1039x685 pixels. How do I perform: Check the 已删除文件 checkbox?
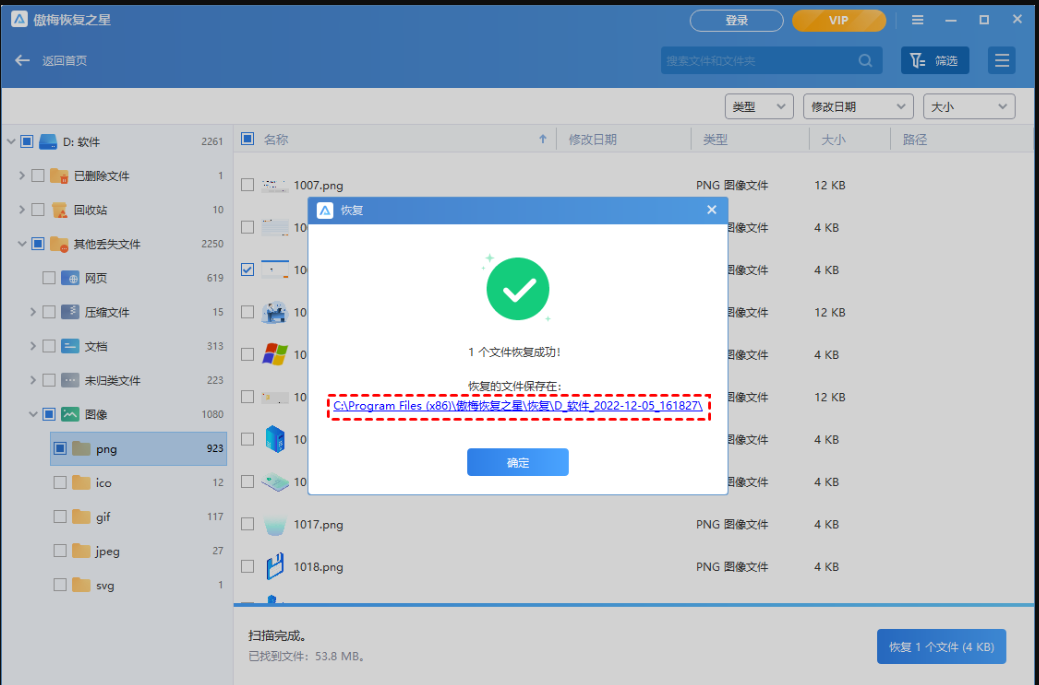[38, 176]
